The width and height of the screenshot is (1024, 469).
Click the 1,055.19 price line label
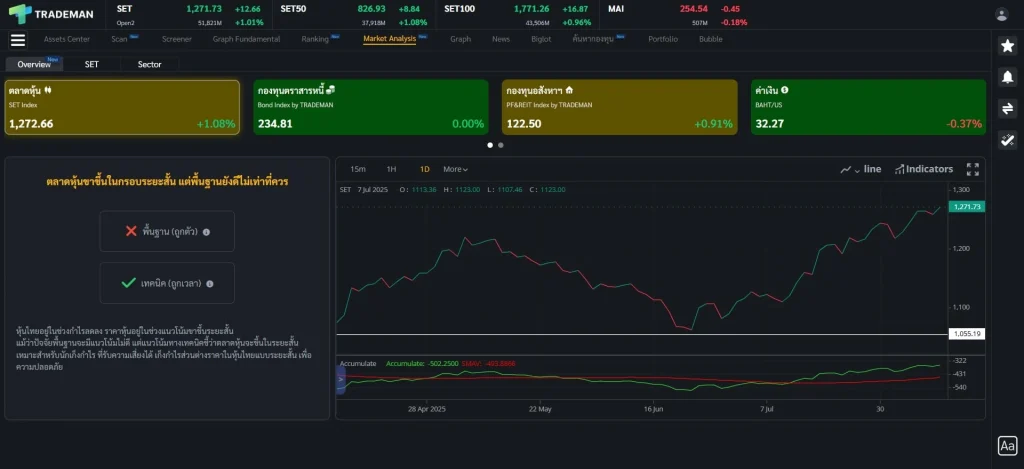coord(967,334)
